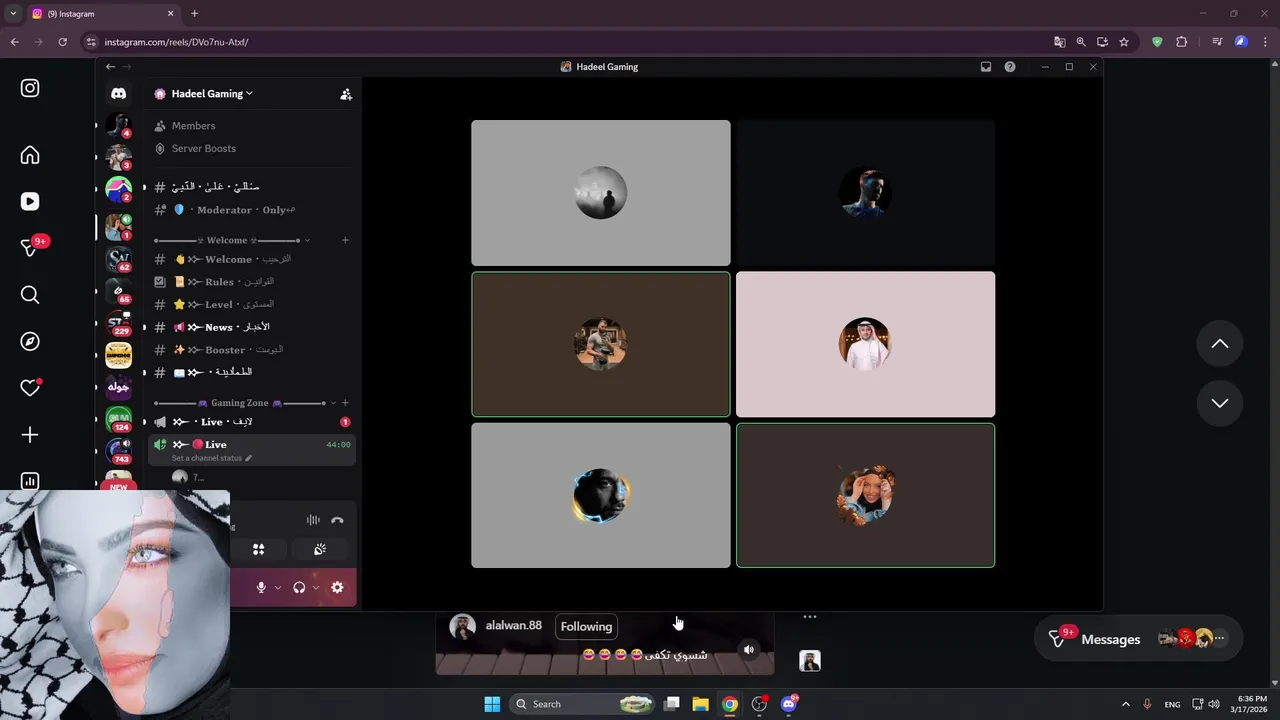This screenshot has width=1280, height=720.
Task: Toggle Following for alalwan.88
Action: click(586, 627)
